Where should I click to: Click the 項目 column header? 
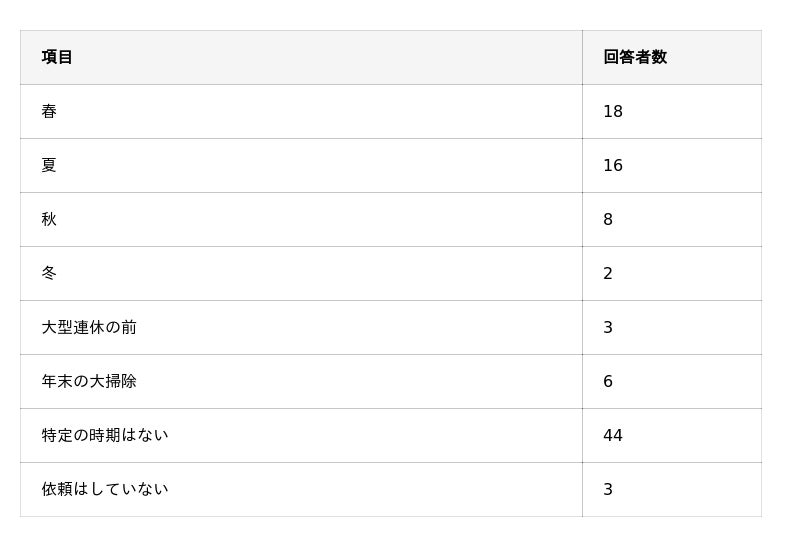coord(57,57)
